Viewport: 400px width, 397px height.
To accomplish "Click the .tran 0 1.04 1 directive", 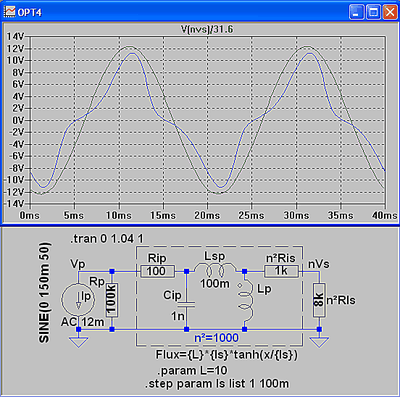I will tap(107, 239).
